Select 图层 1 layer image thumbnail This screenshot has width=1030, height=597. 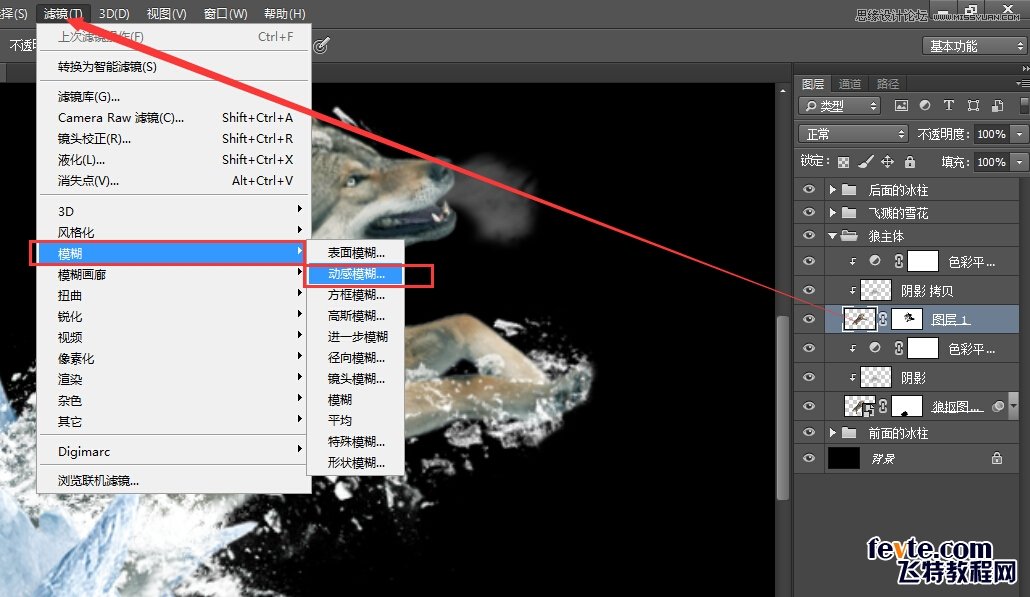[x=860, y=319]
